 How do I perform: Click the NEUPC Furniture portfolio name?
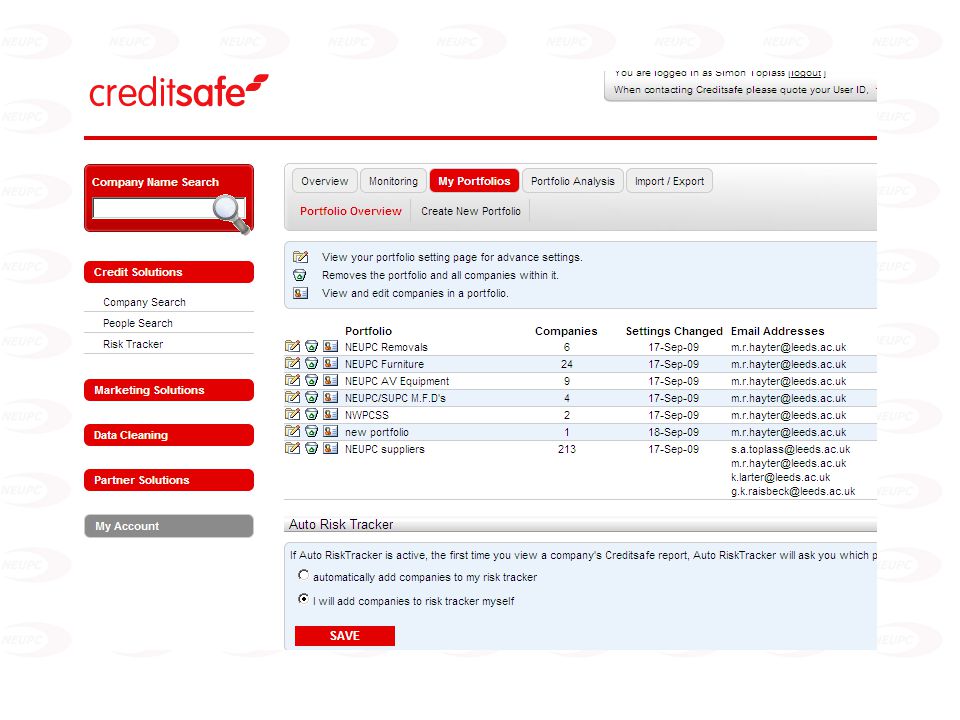point(384,364)
